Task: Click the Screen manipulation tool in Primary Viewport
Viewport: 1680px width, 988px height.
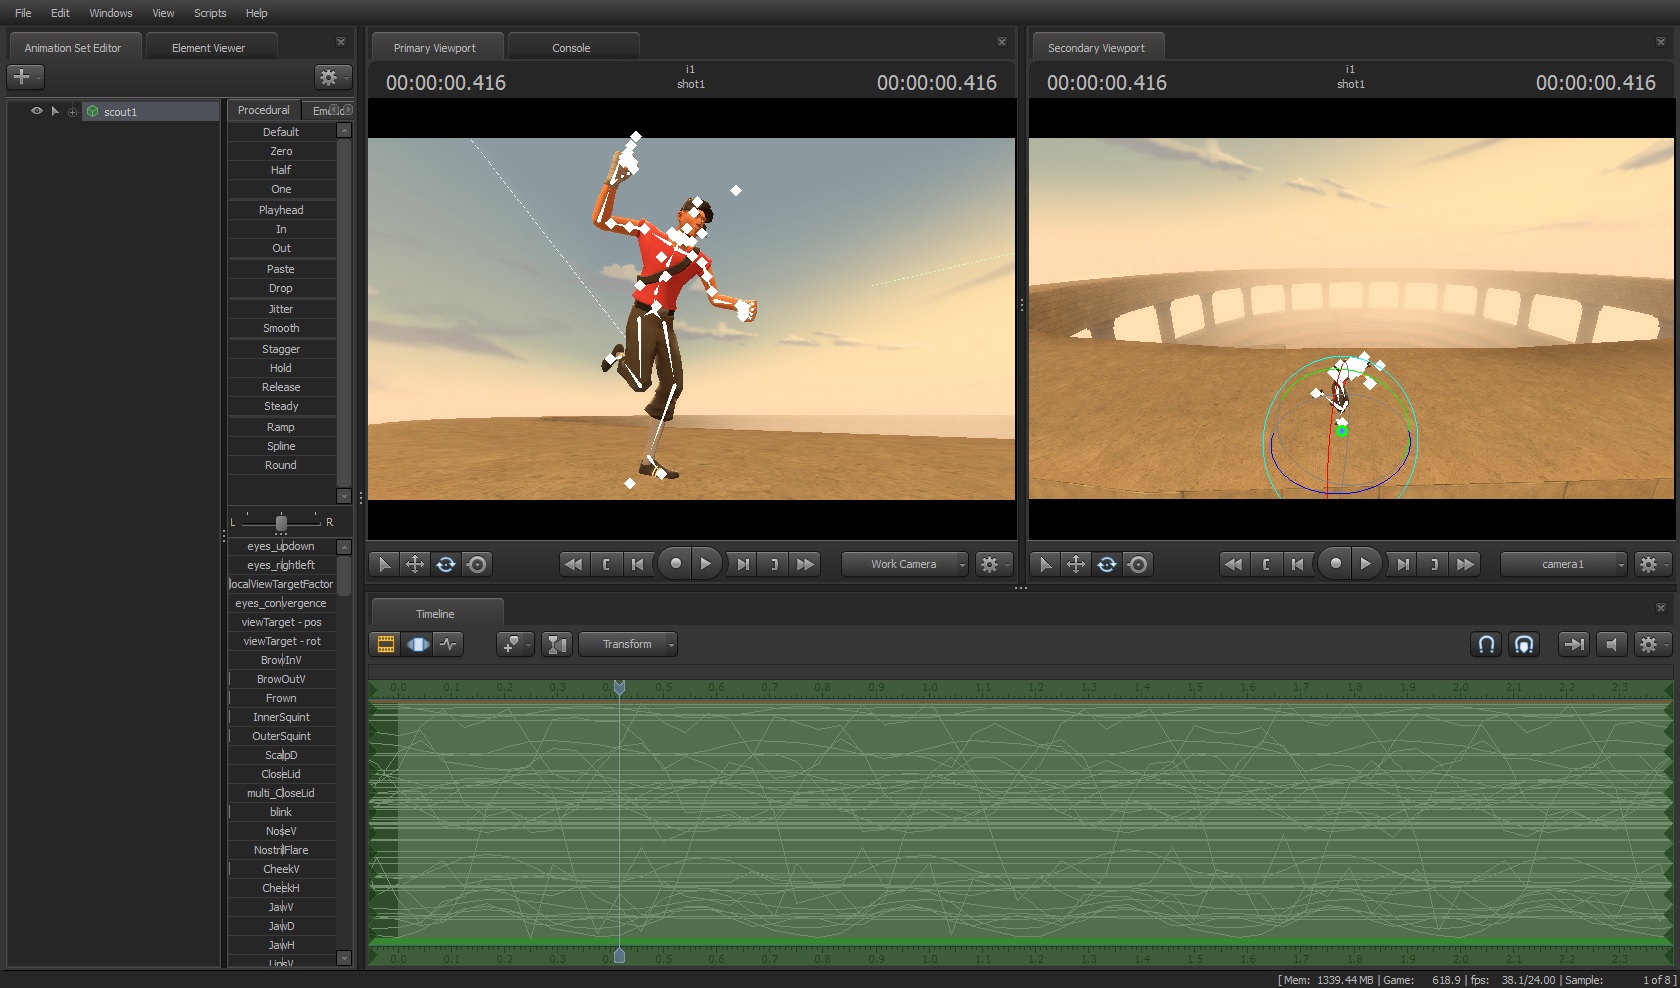Action: click(477, 565)
